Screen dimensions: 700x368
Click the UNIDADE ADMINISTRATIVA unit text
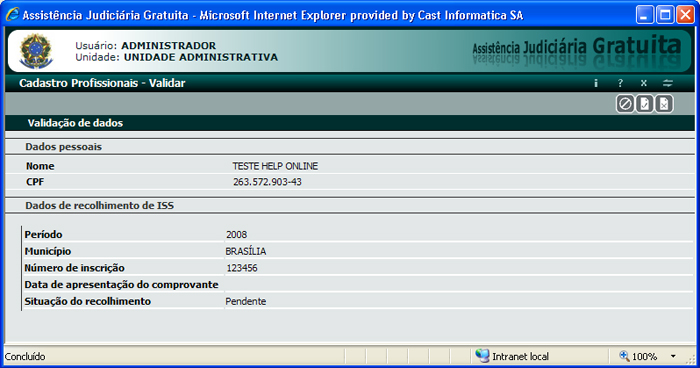(201, 57)
